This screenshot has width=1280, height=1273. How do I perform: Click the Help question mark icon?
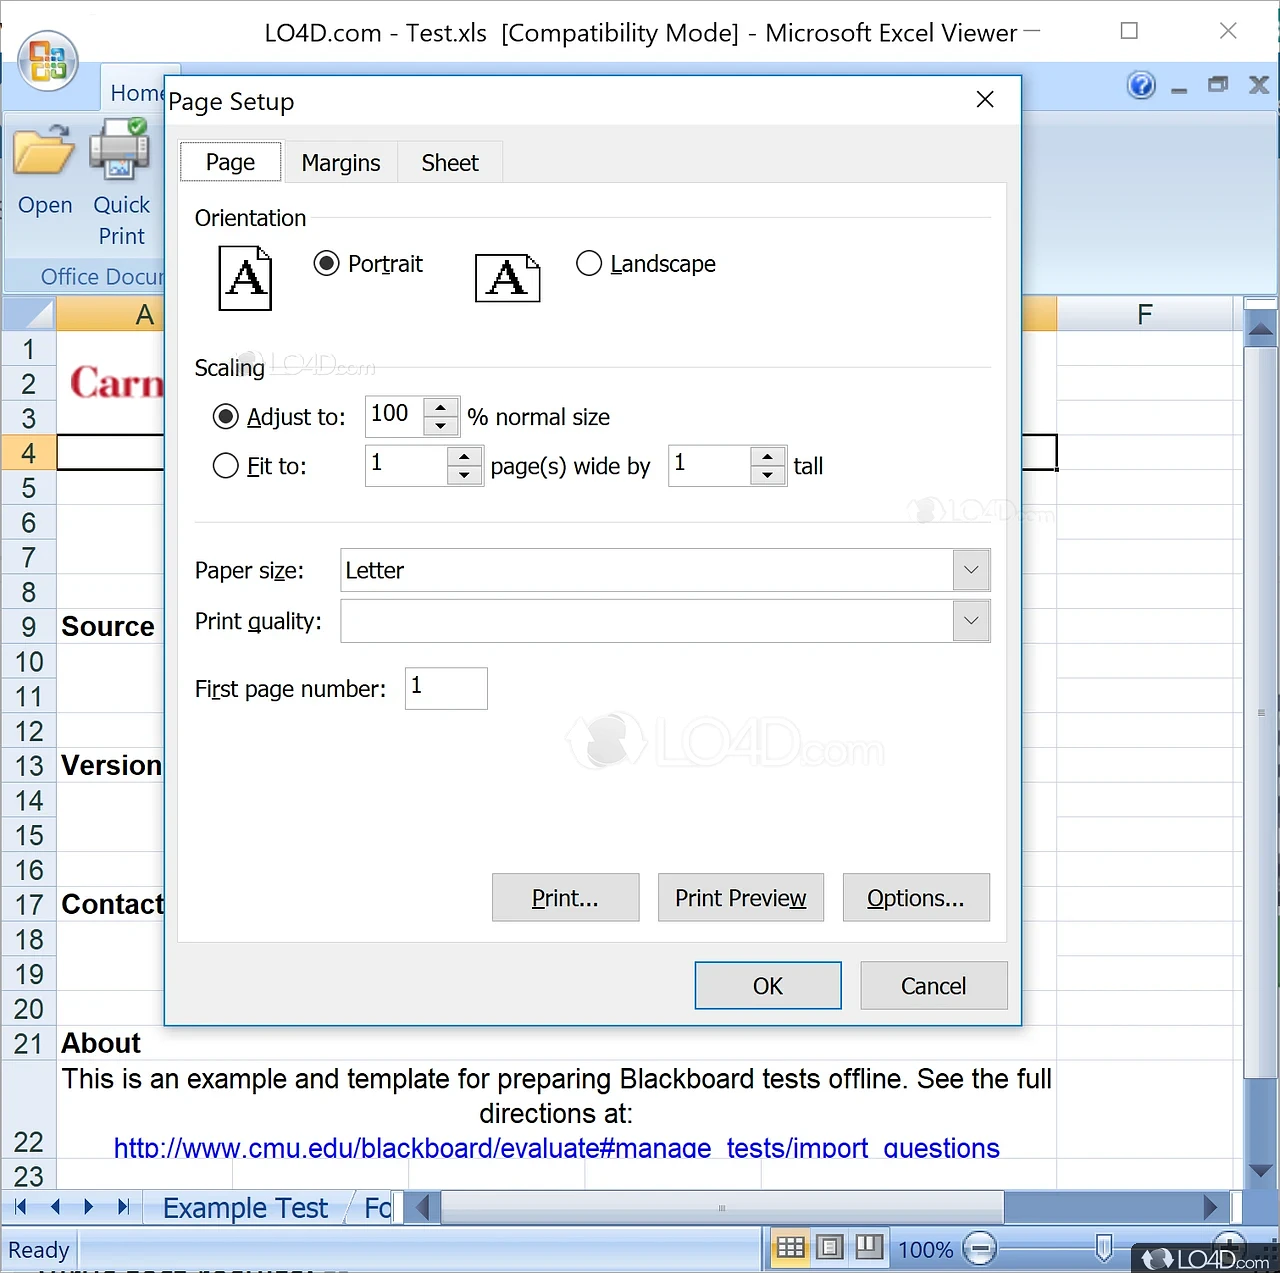(x=1141, y=85)
